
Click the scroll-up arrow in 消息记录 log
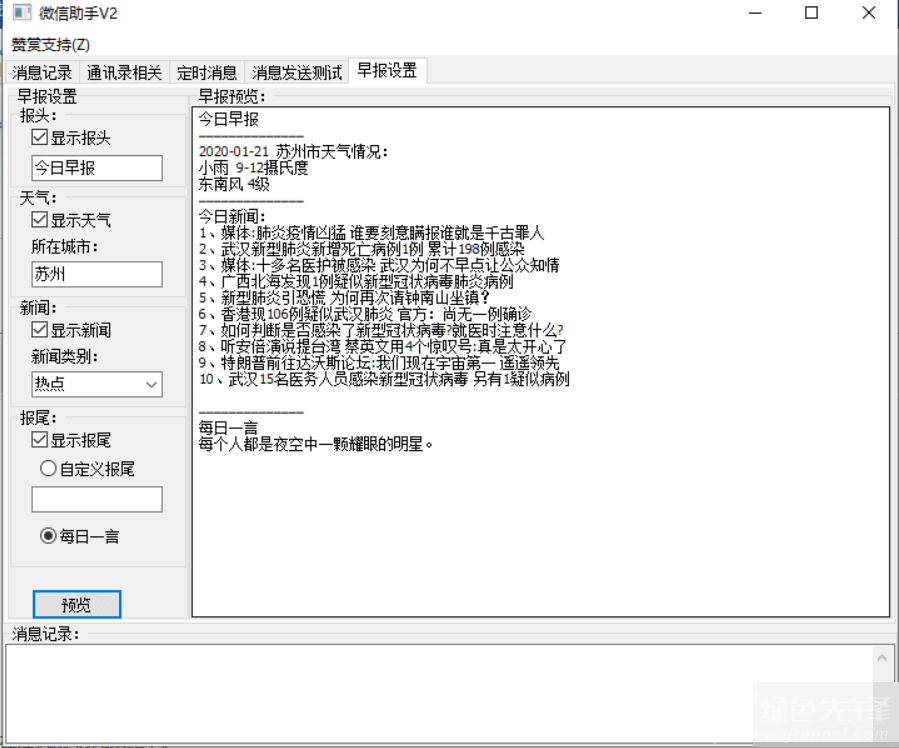tap(882, 658)
